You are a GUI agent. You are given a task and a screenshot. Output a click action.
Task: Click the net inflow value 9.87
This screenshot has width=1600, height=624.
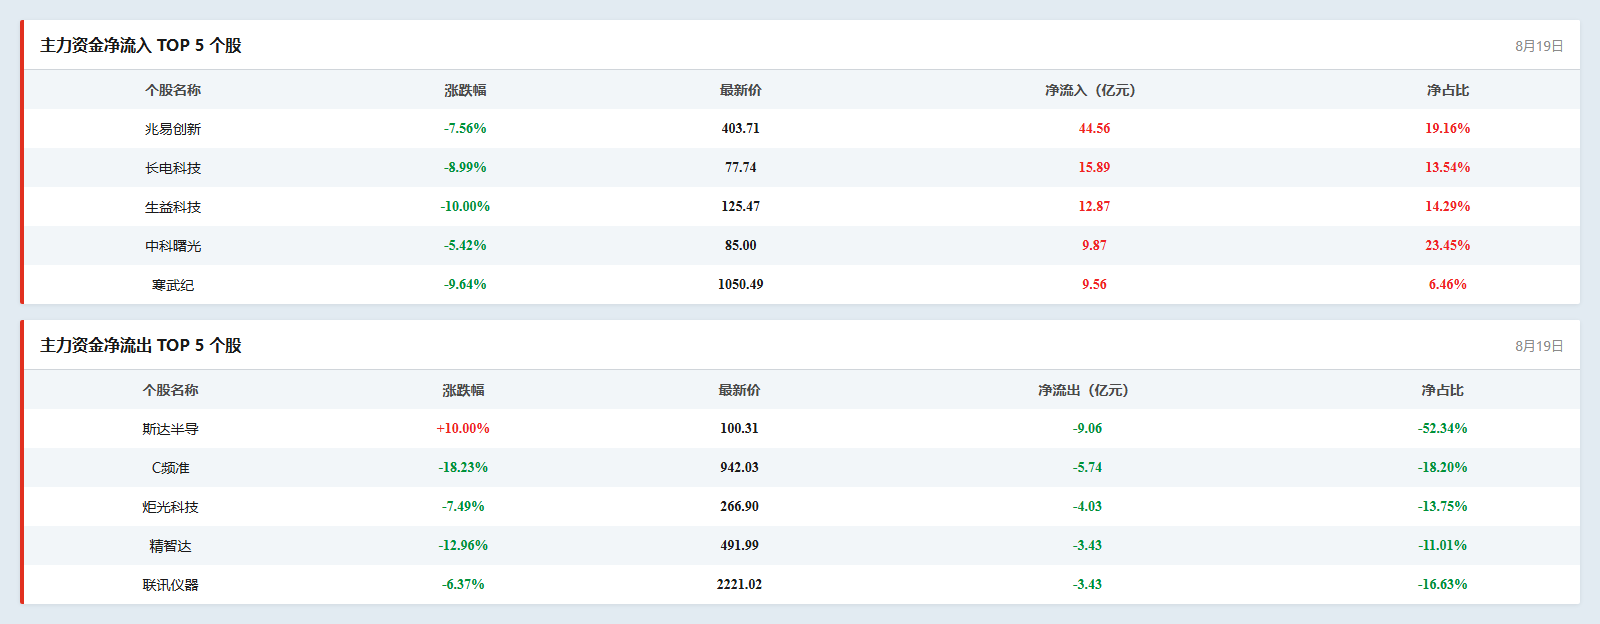[1094, 246]
